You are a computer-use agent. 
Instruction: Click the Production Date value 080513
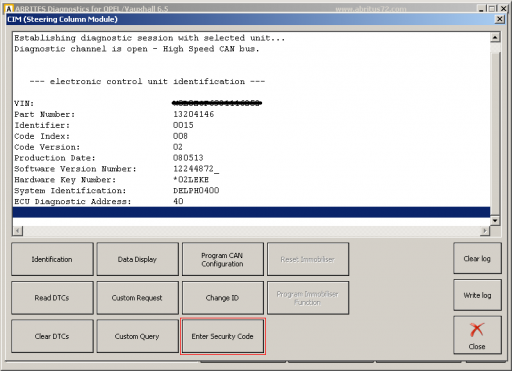tap(188, 158)
